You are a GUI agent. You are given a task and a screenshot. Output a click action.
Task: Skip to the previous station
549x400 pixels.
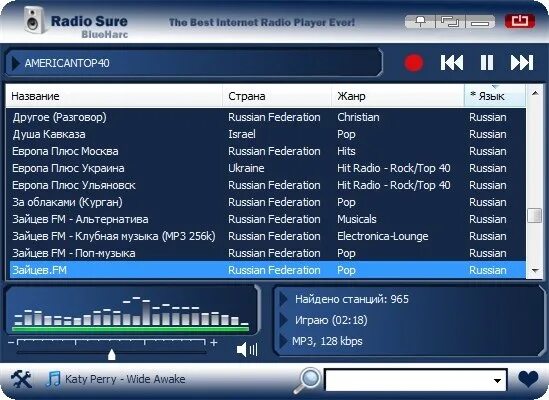click(x=452, y=63)
